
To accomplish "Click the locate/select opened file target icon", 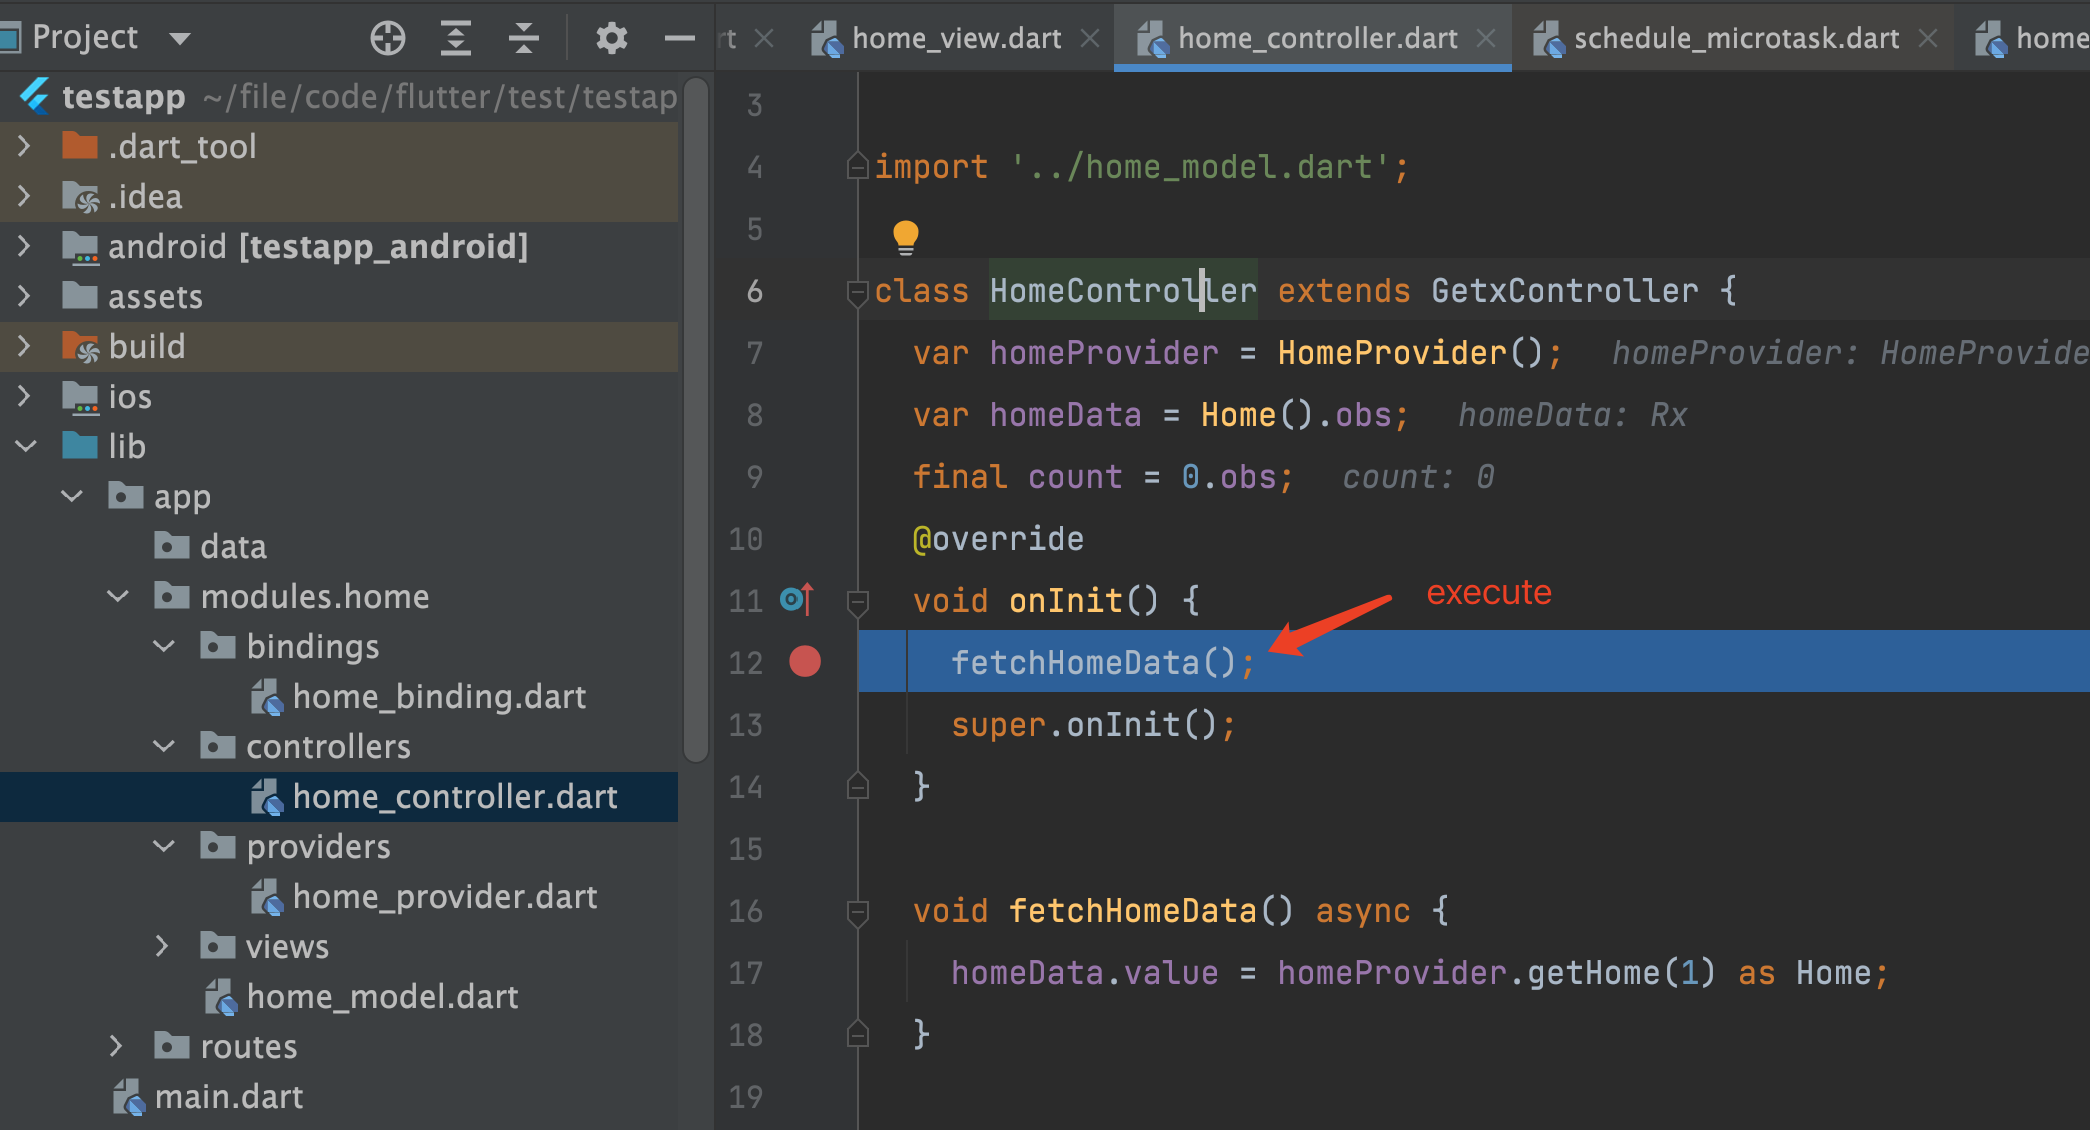I will coord(388,38).
